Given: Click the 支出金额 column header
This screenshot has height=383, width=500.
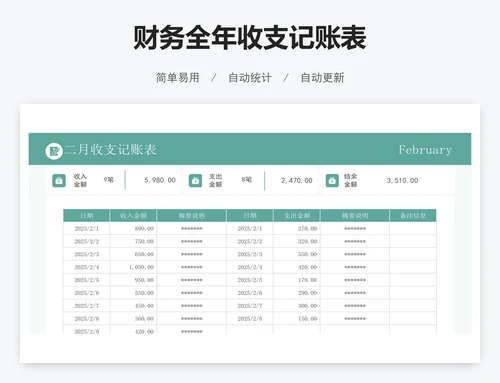Looking at the screenshot, I should click(297, 216).
